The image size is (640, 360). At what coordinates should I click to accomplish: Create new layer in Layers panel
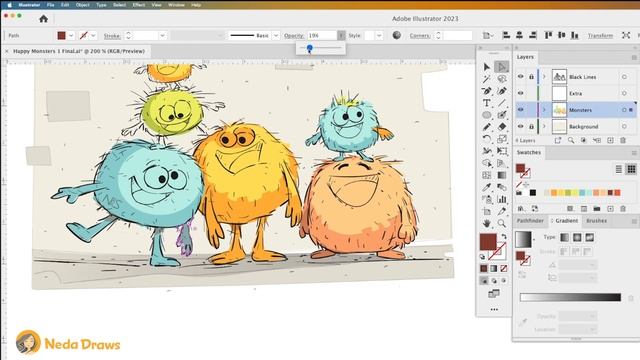610,140
